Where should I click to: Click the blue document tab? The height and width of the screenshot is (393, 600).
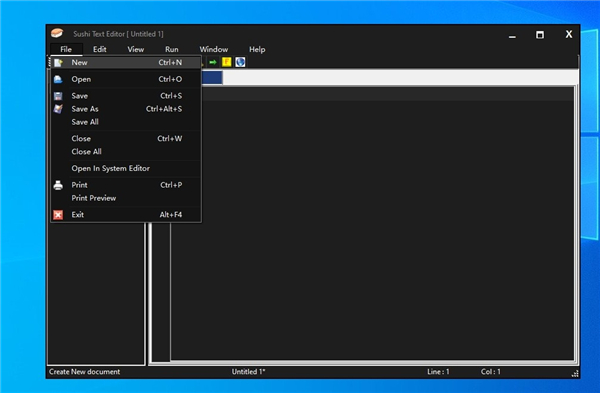pos(212,78)
